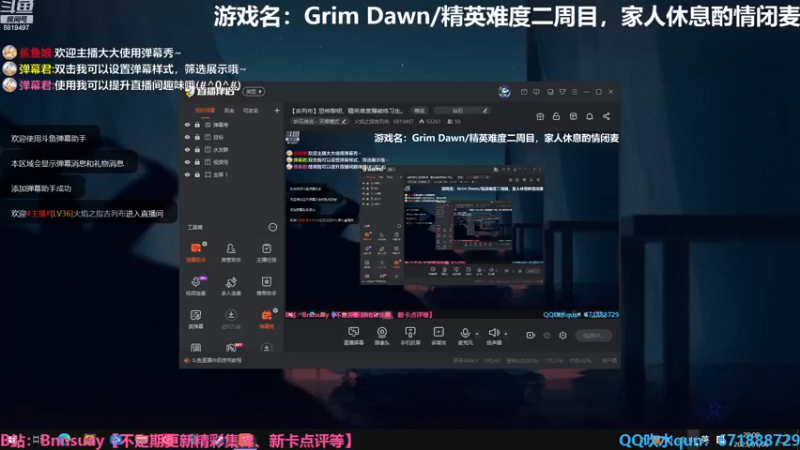
Task: Open the user avatar in title bar
Action: [505, 91]
